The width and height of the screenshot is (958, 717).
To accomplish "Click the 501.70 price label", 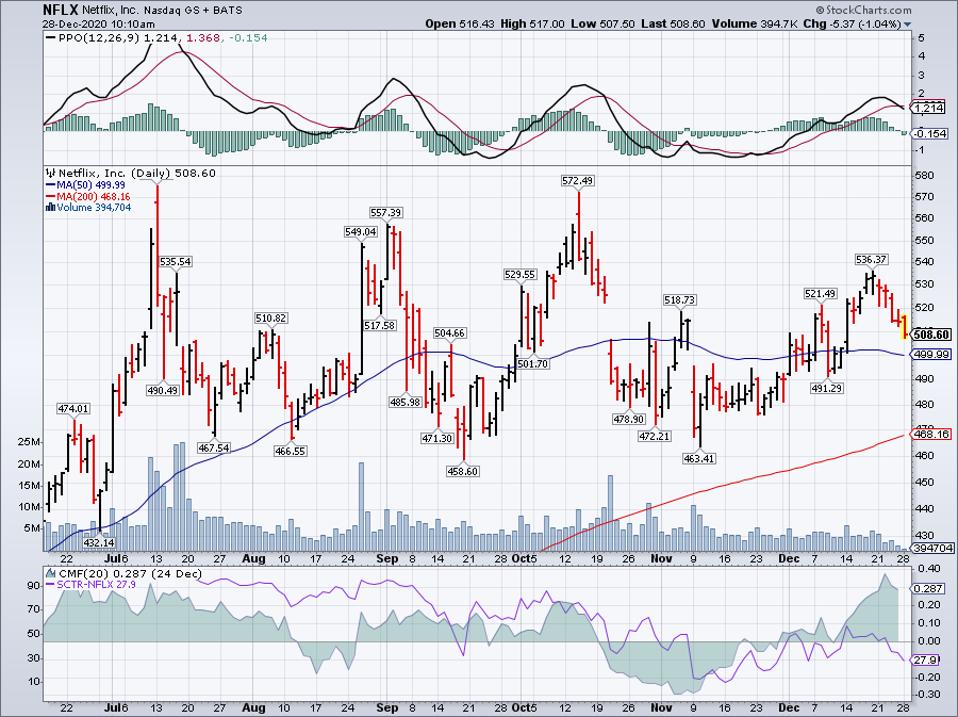I will click(533, 363).
